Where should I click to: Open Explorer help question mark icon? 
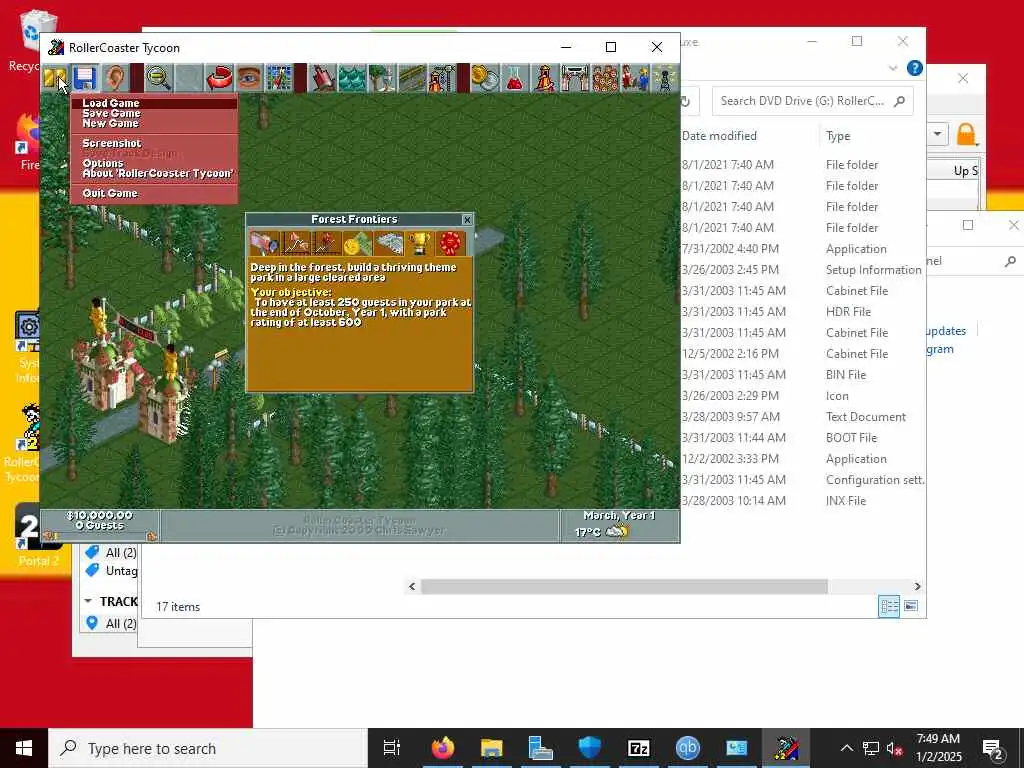coord(915,68)
